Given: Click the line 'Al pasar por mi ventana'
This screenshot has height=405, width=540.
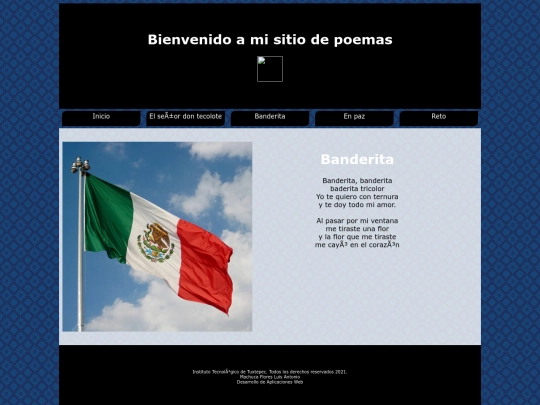Looking at the screenshot, I should point(357,221).
